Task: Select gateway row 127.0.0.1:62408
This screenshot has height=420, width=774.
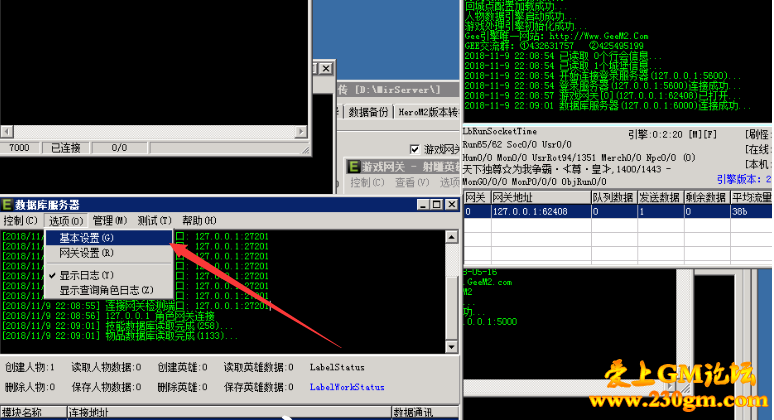Action: [x=618, y=212]
